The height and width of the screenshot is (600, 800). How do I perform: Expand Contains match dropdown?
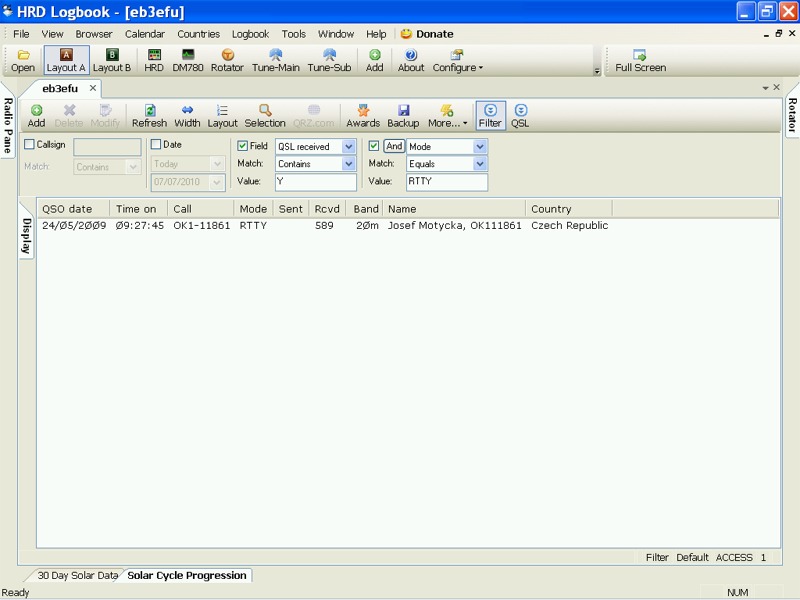click(348, 164)
